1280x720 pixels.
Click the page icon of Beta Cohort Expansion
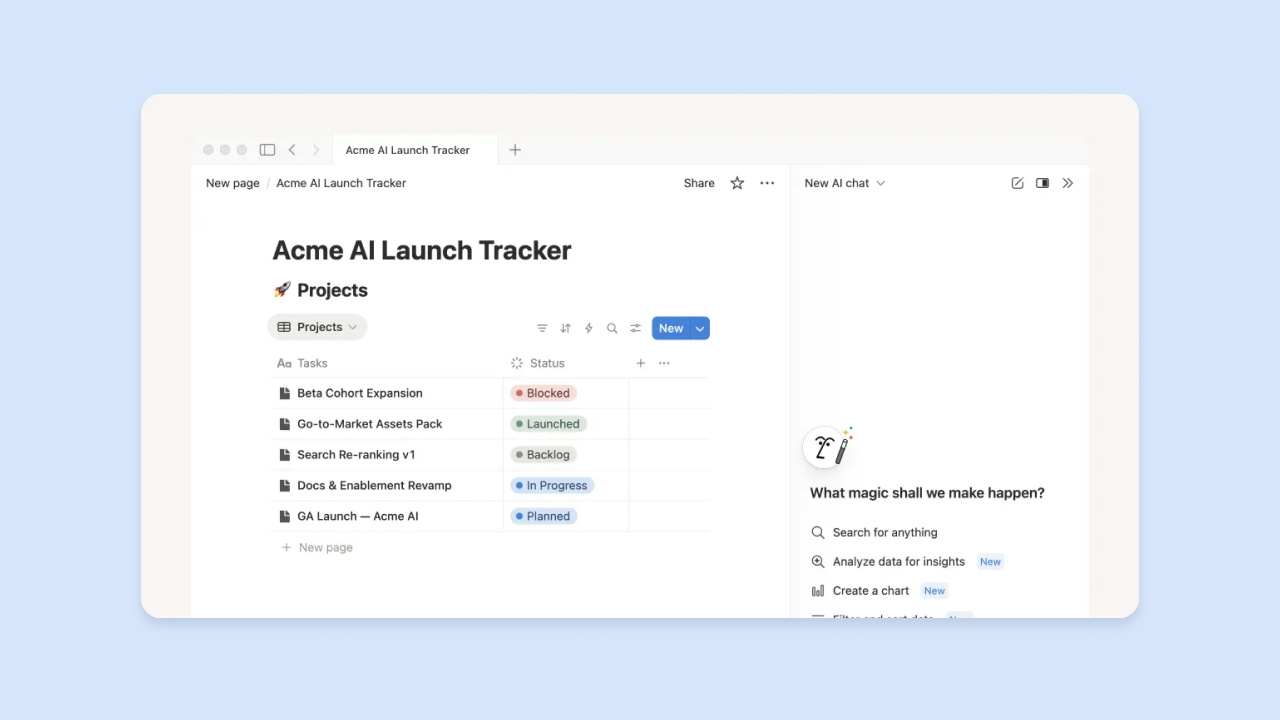pyautogui.click(x=285, y=393)
